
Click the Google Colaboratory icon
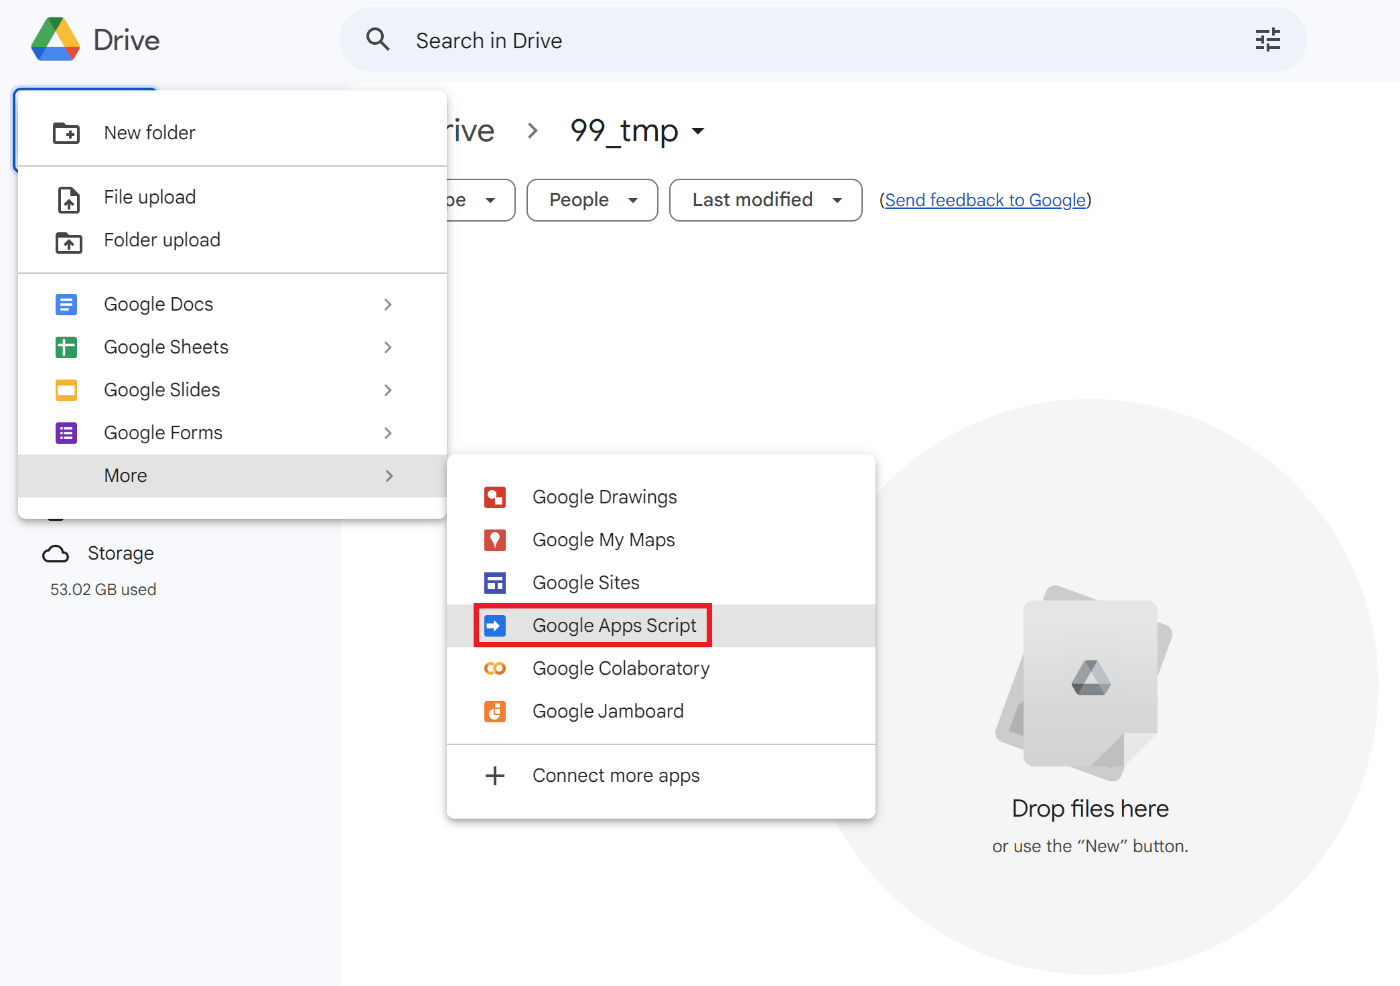495,669
